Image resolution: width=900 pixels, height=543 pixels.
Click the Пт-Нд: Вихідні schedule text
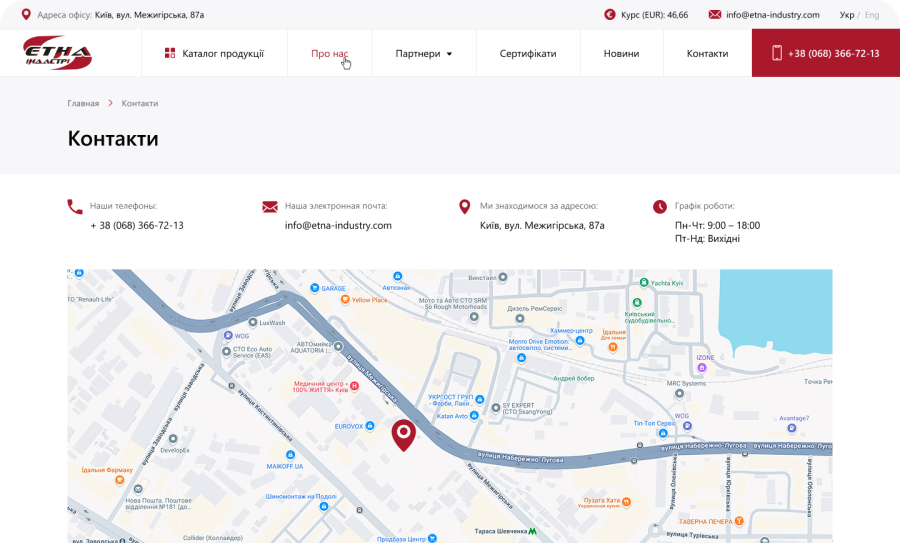click(707, 238)
